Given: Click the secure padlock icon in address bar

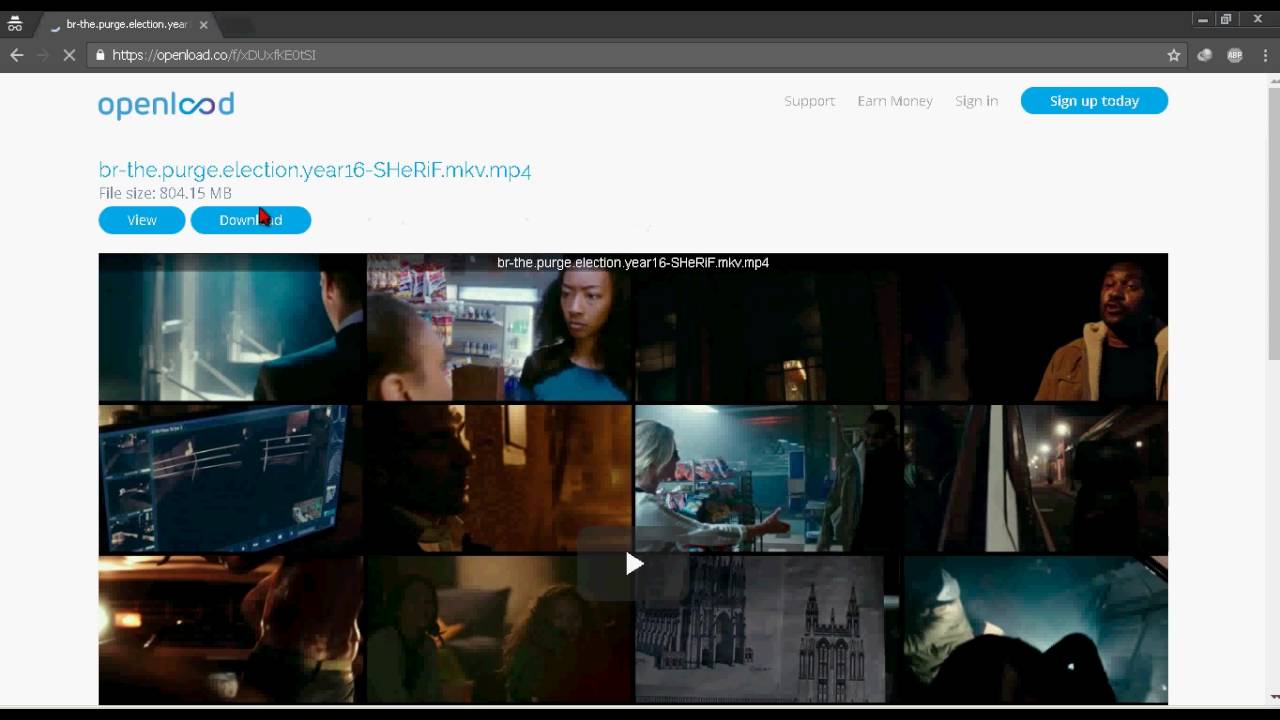Looking at the screenshot, I should tap(99, 55).
